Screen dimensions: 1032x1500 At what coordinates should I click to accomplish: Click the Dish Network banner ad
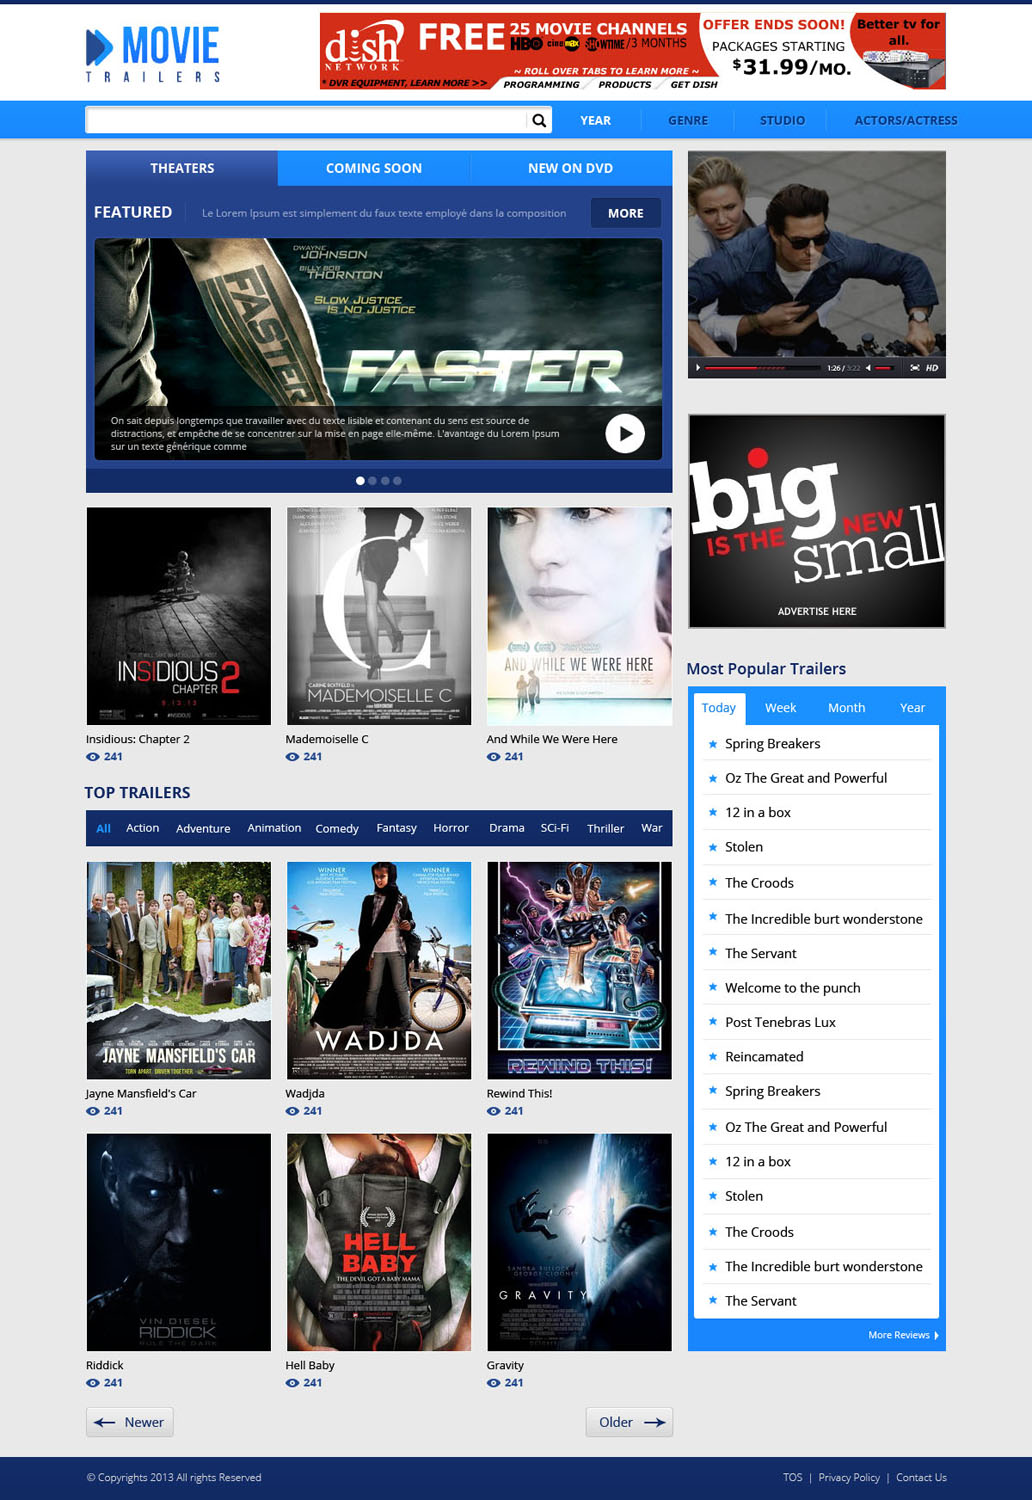coord(632,51)
